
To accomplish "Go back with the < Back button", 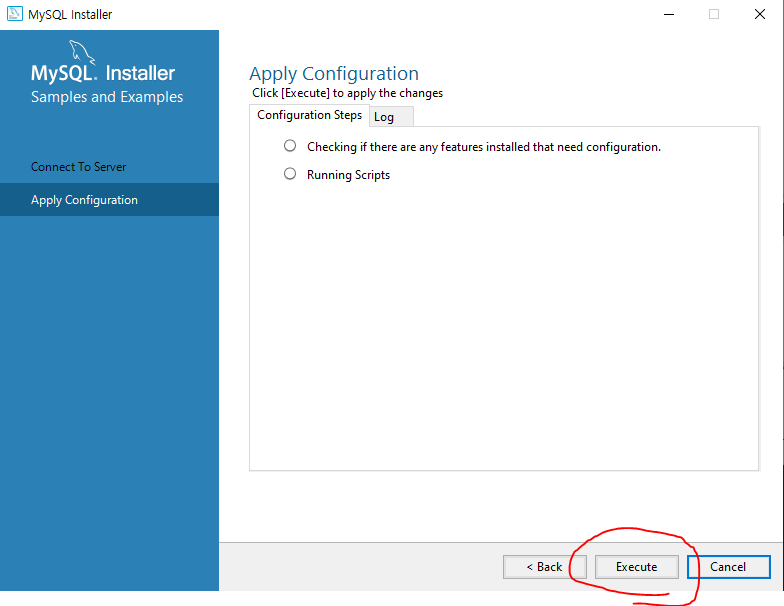I will click(544, 566).
